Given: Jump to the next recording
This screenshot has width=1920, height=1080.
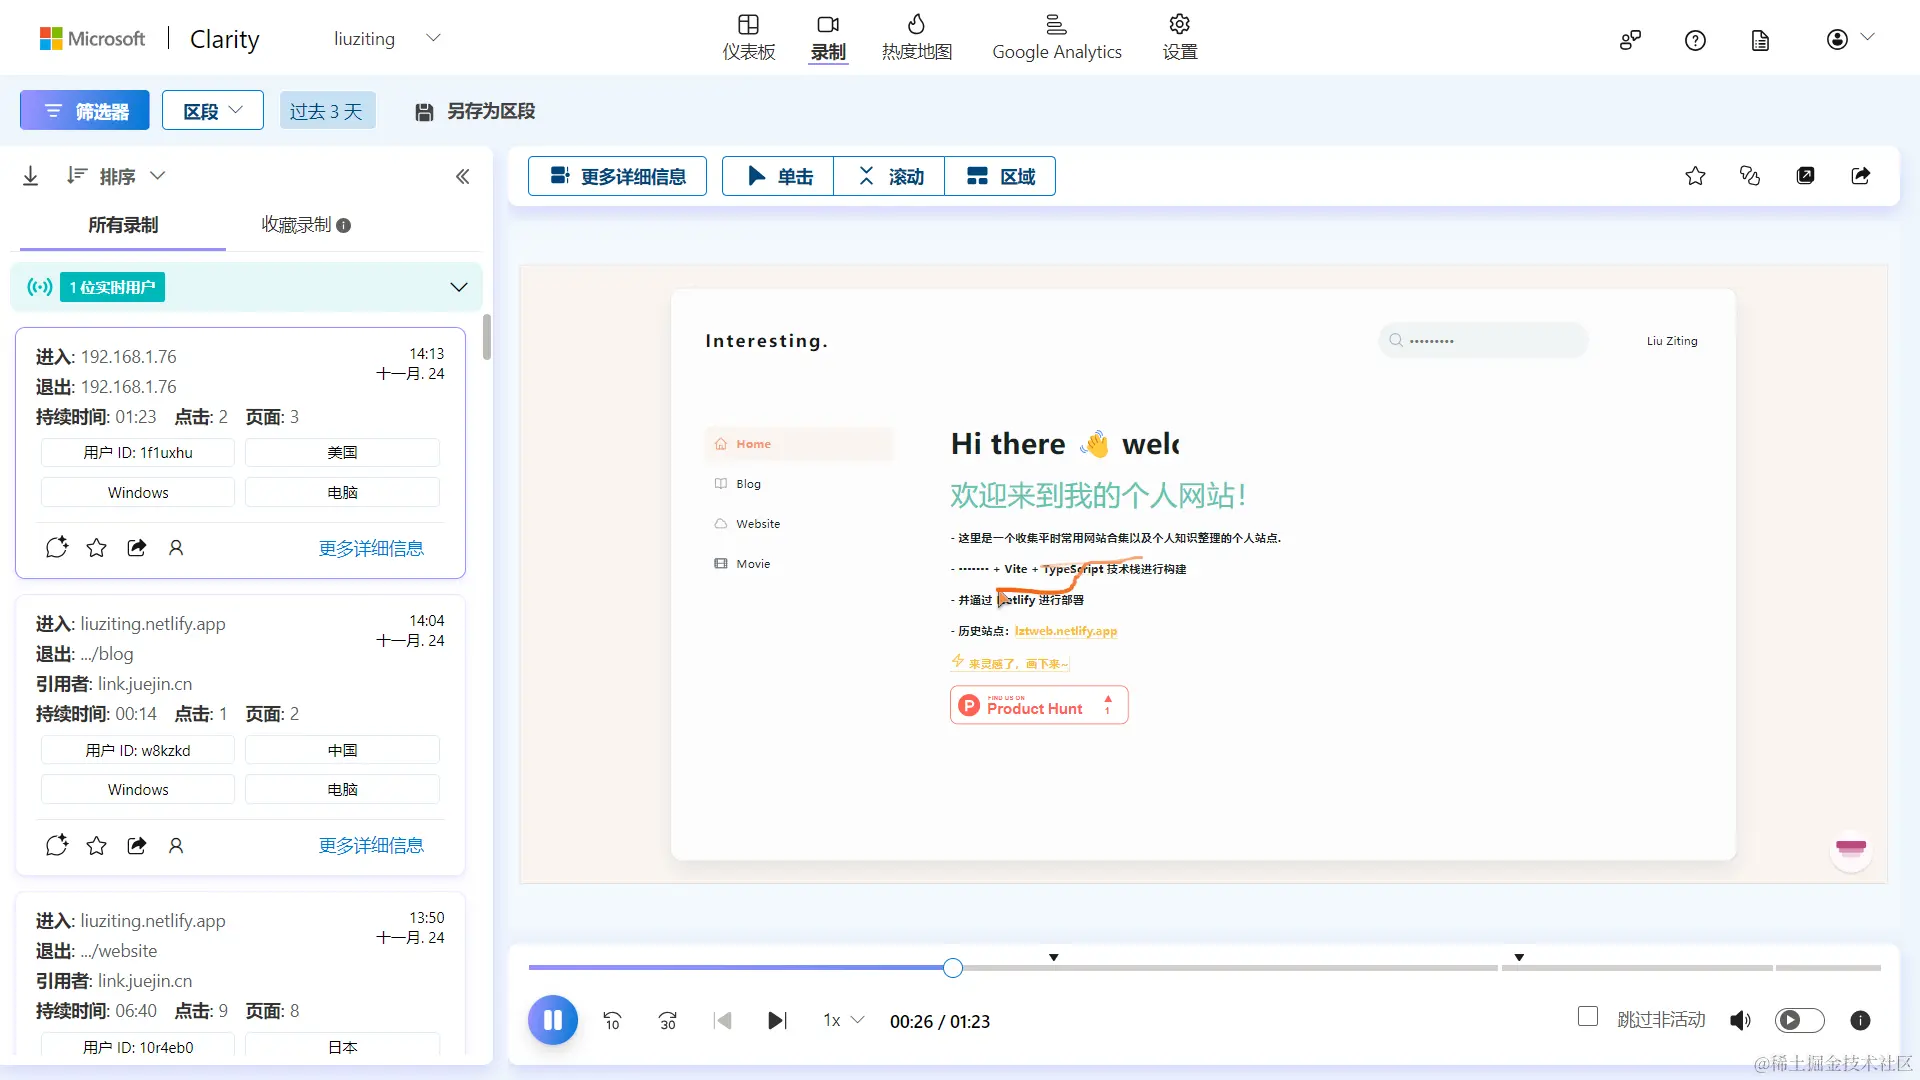Looking at the screenshot, I should point(777,1020).
